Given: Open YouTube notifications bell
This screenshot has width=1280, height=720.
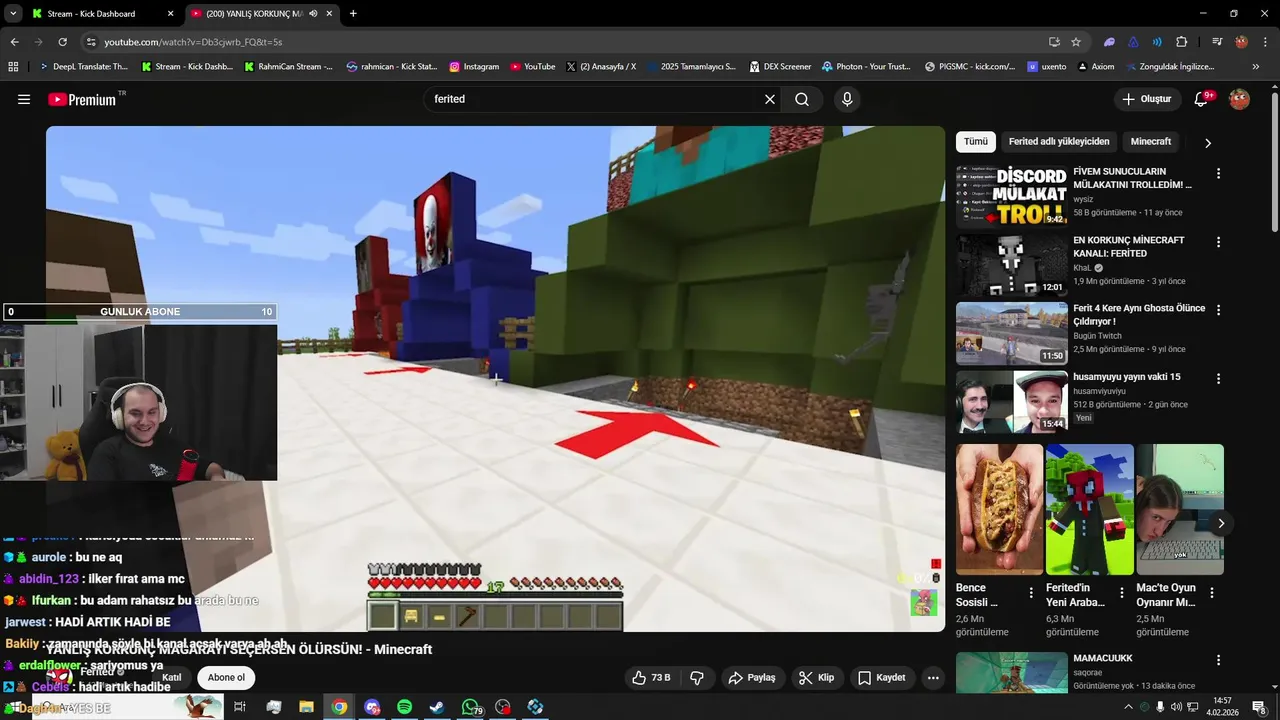Looking at the screenshot, I should point(1203,99).
